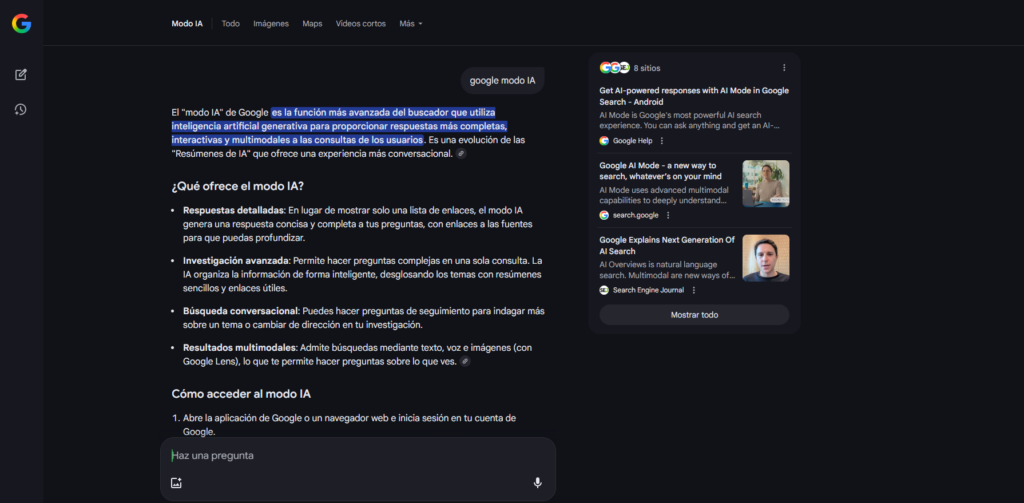Click the add image icon in the question box
The width and height of the screenshot is (1024, 503).
coord(176,483)
